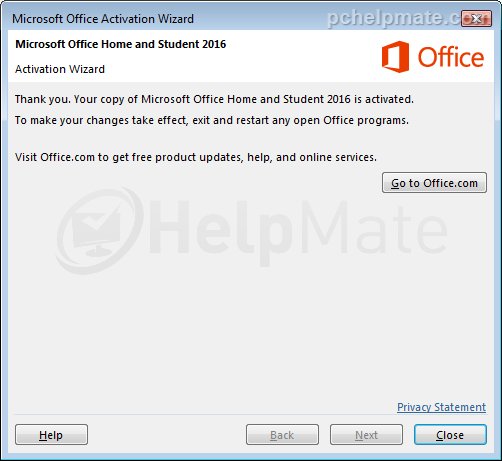The height and width of the screenshot is (461, 502).
Task: Click the Visit Office.com free updates text
Action: [x=196, y=157]
